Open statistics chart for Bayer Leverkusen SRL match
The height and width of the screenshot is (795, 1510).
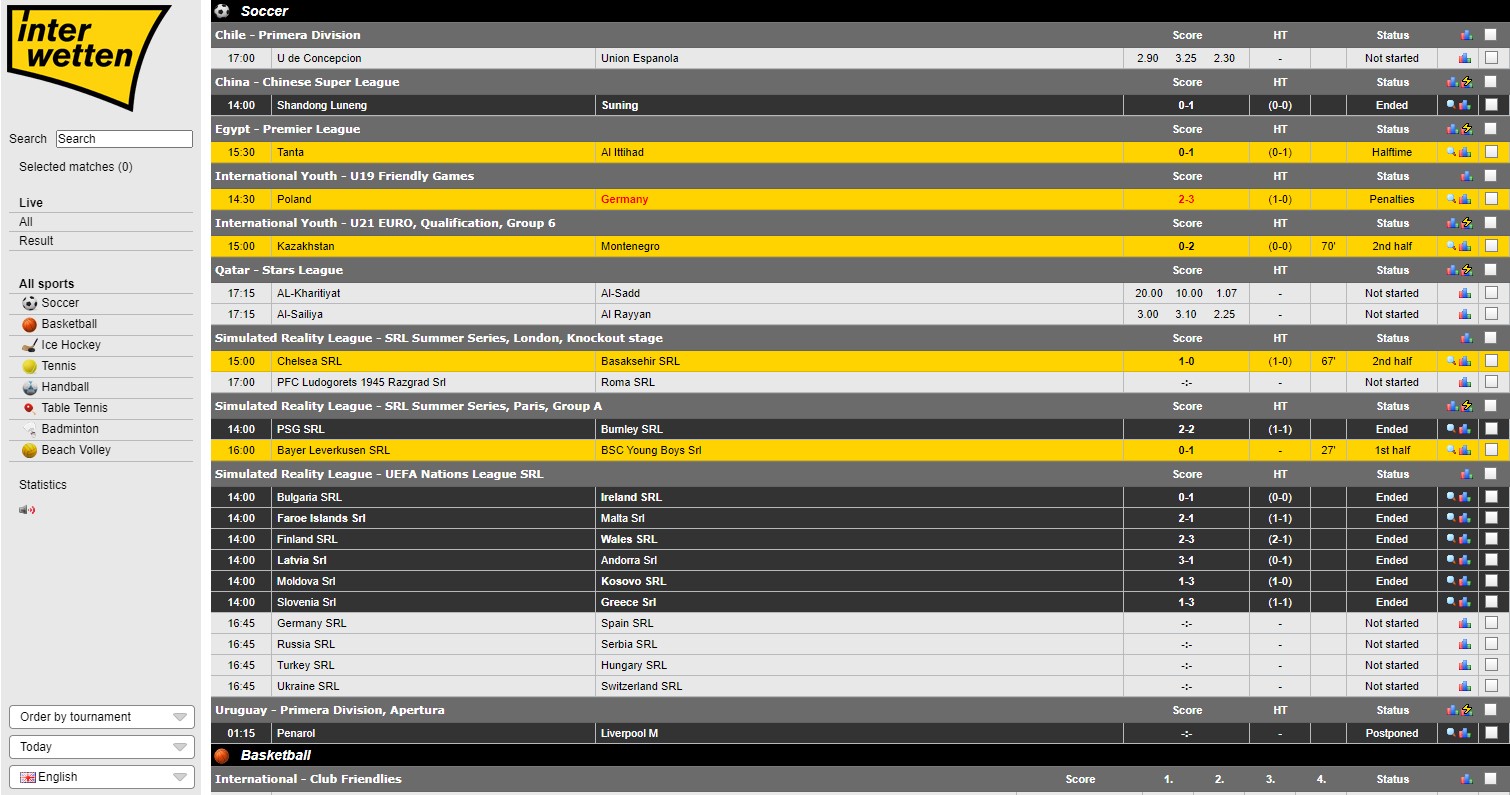pos(1465,450)
